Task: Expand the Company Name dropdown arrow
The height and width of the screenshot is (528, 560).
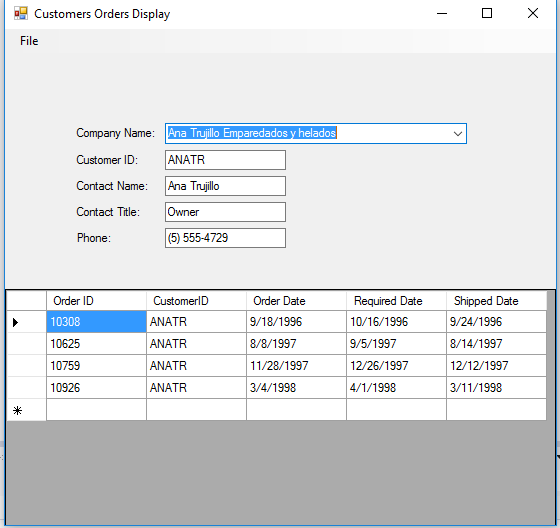Action: tap(458, 134)
